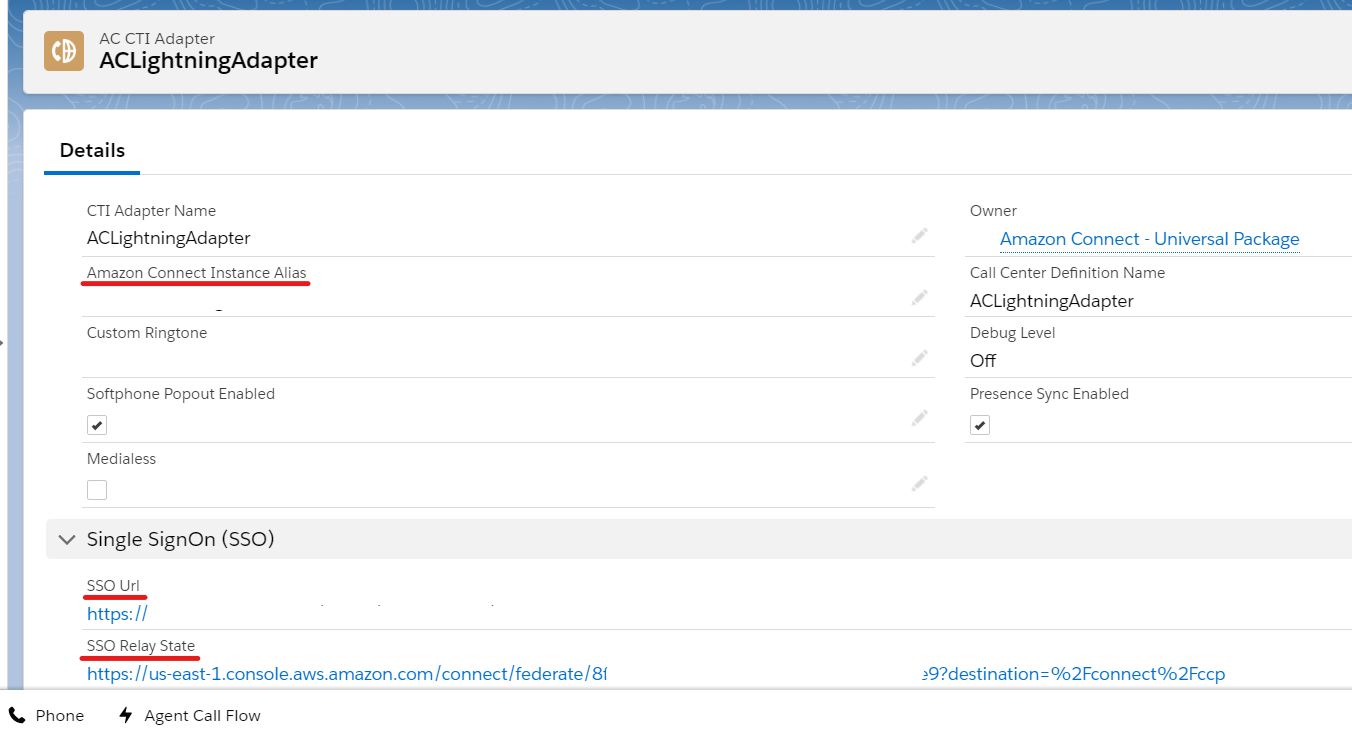Switch to the Details tab
Screen dimensions: 1352x738
coord(92,151)
